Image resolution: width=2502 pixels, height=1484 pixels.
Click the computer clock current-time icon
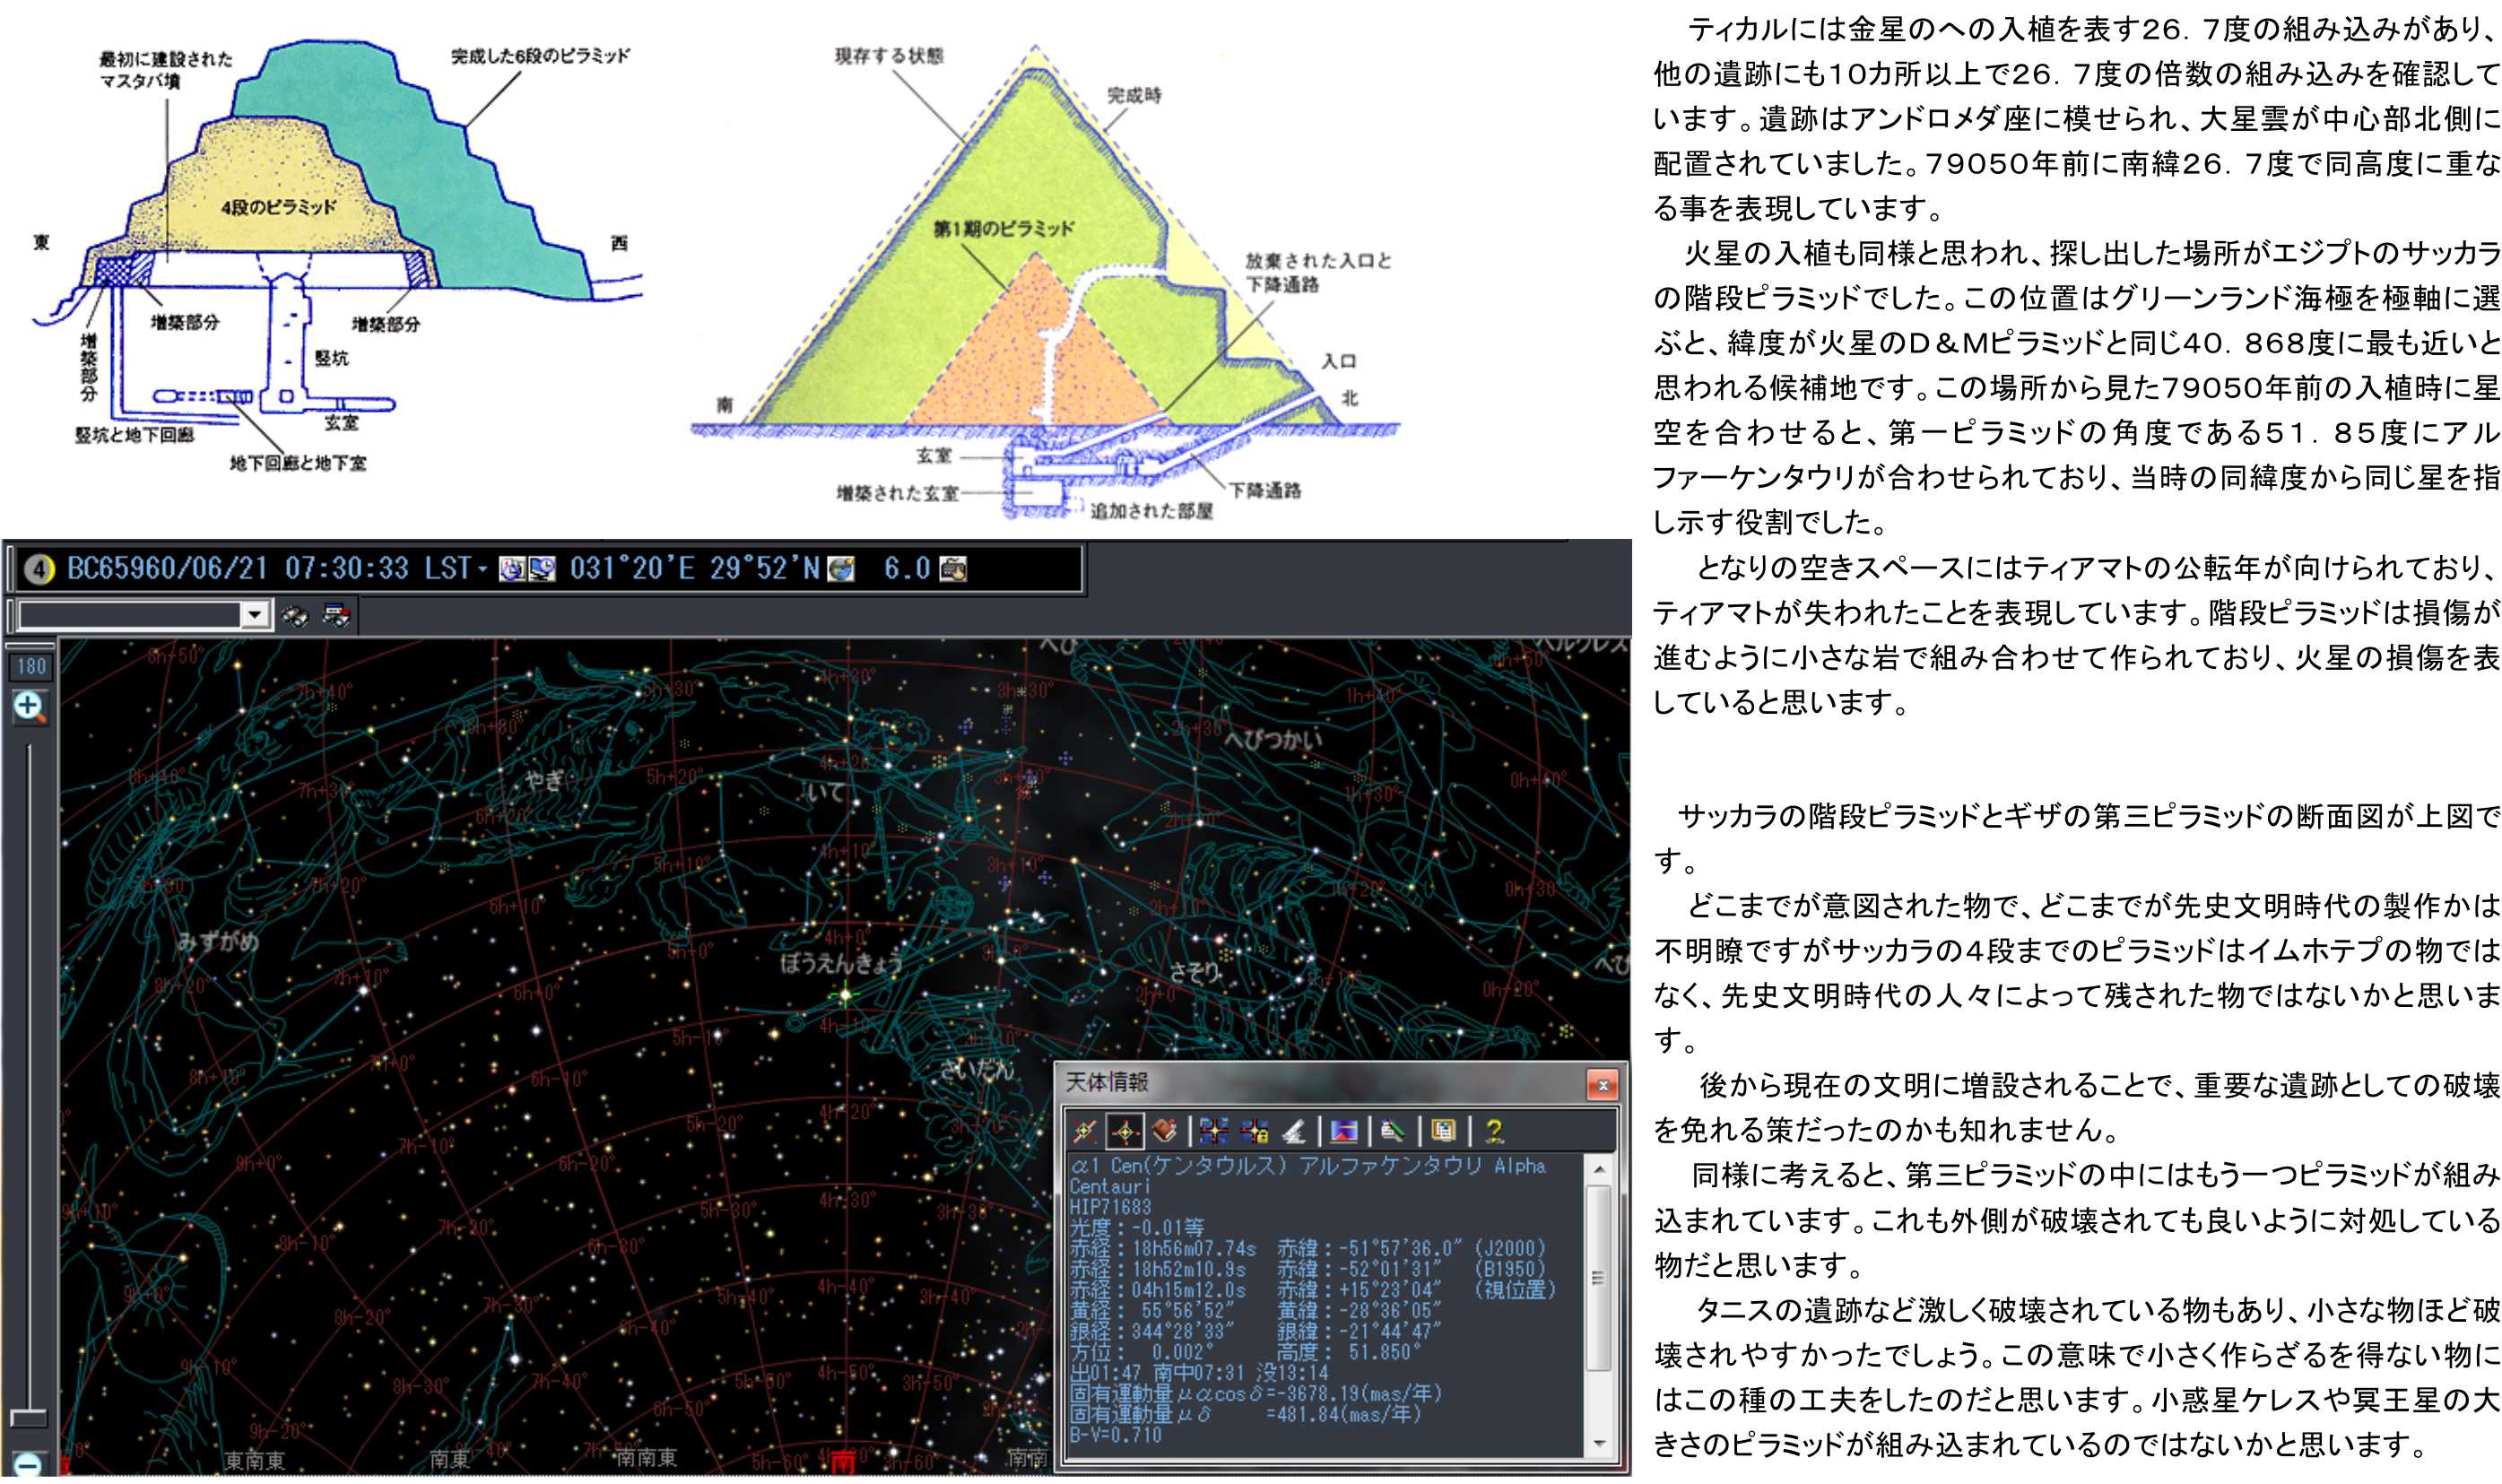542,570
